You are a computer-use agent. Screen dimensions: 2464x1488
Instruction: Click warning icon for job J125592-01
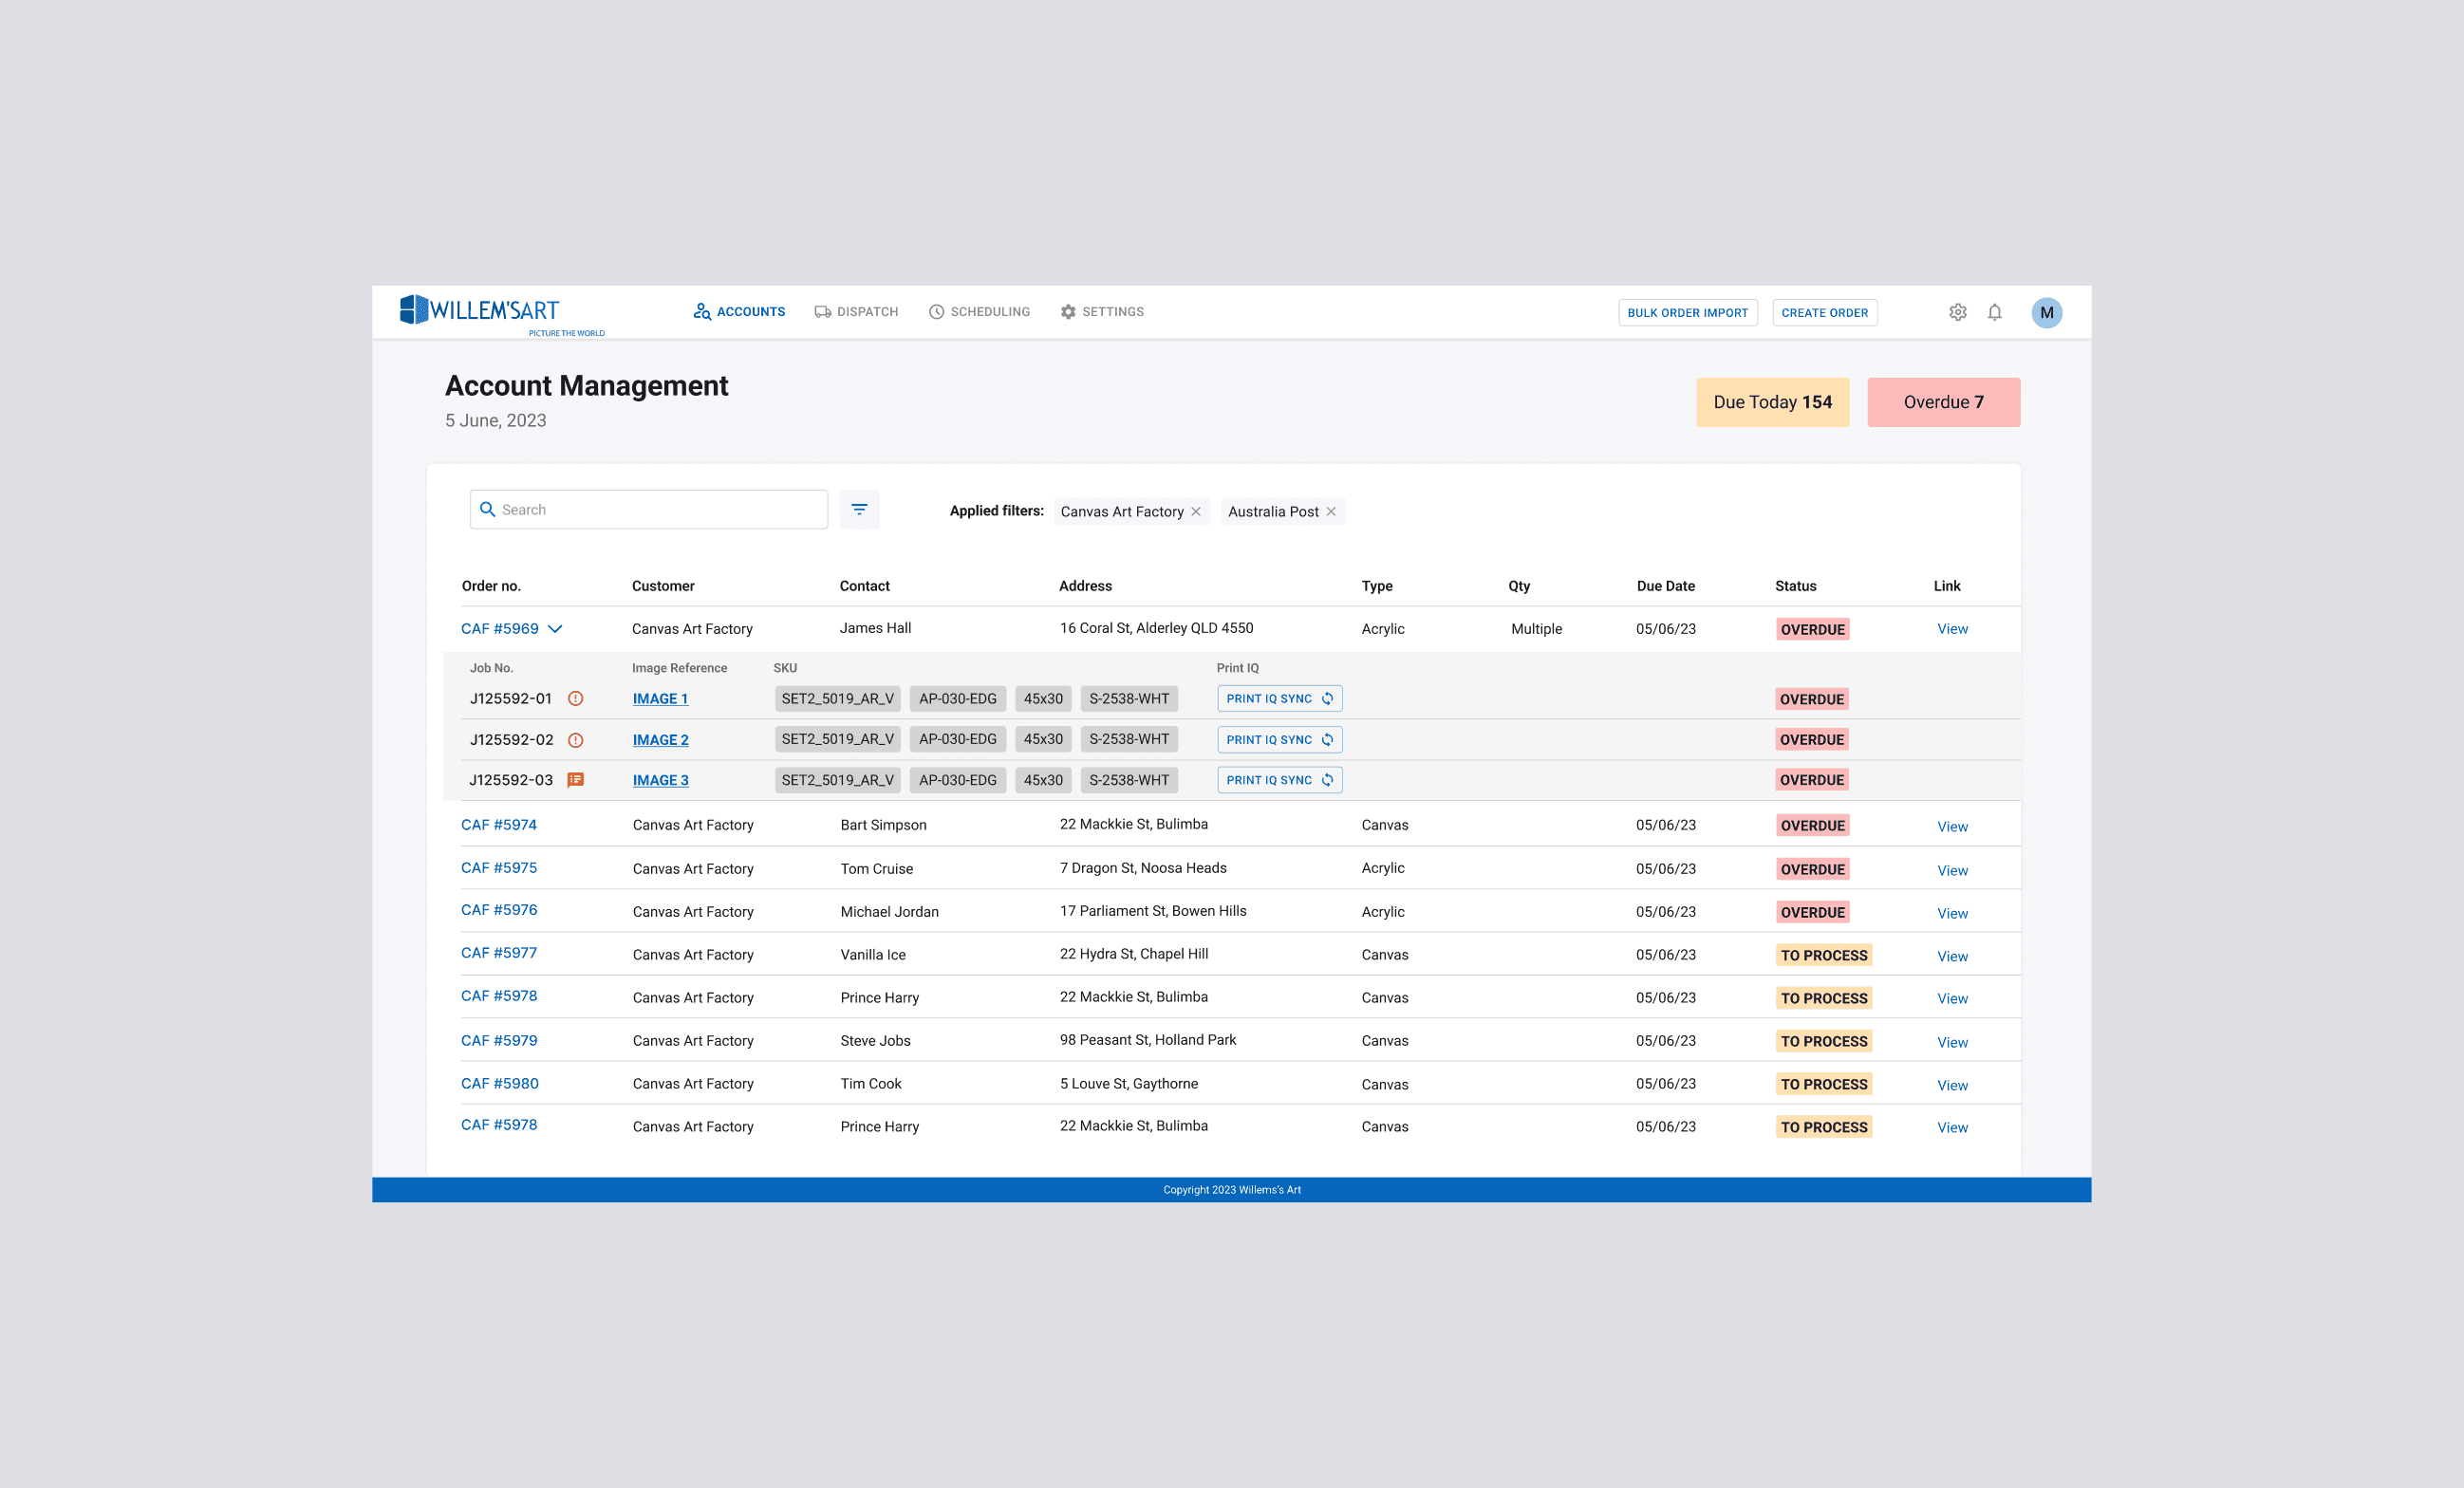575,698
